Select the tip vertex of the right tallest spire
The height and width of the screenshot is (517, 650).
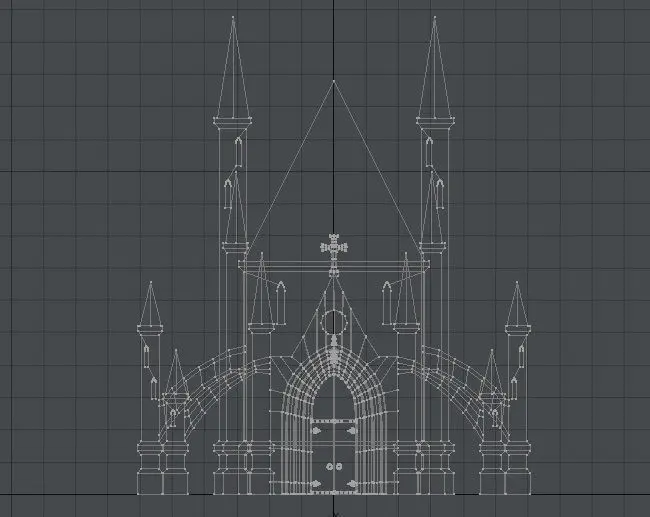[x=434, y=17]
